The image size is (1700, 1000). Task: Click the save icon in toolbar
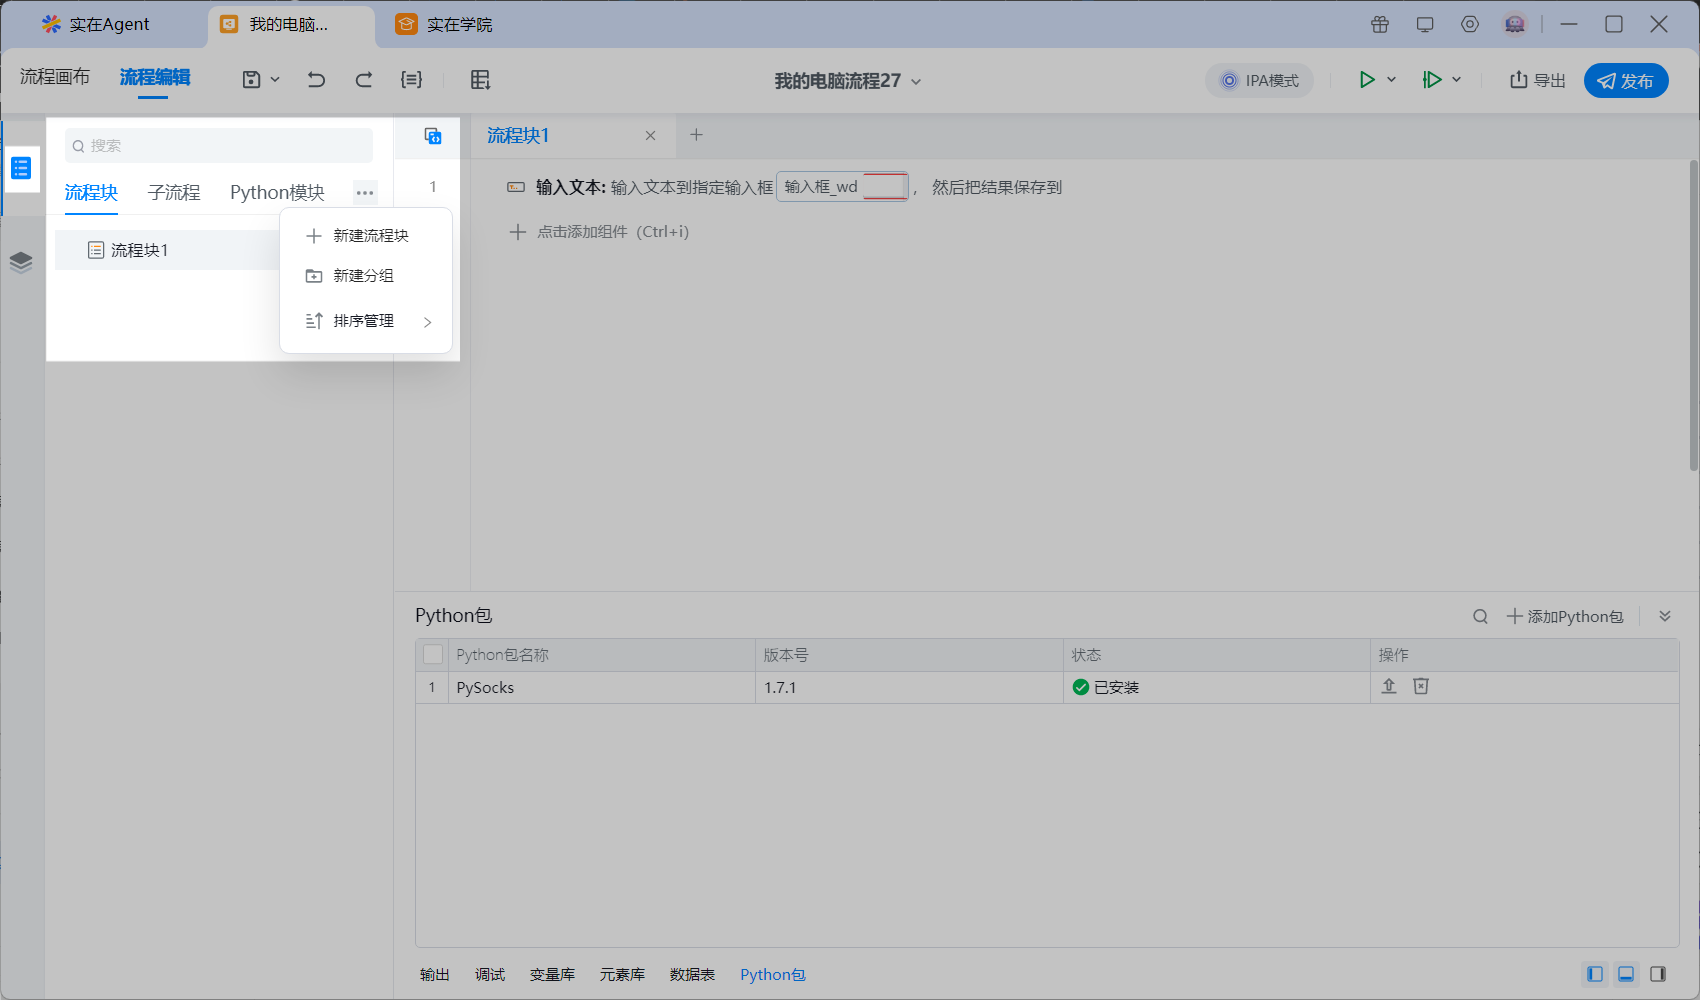251,80
